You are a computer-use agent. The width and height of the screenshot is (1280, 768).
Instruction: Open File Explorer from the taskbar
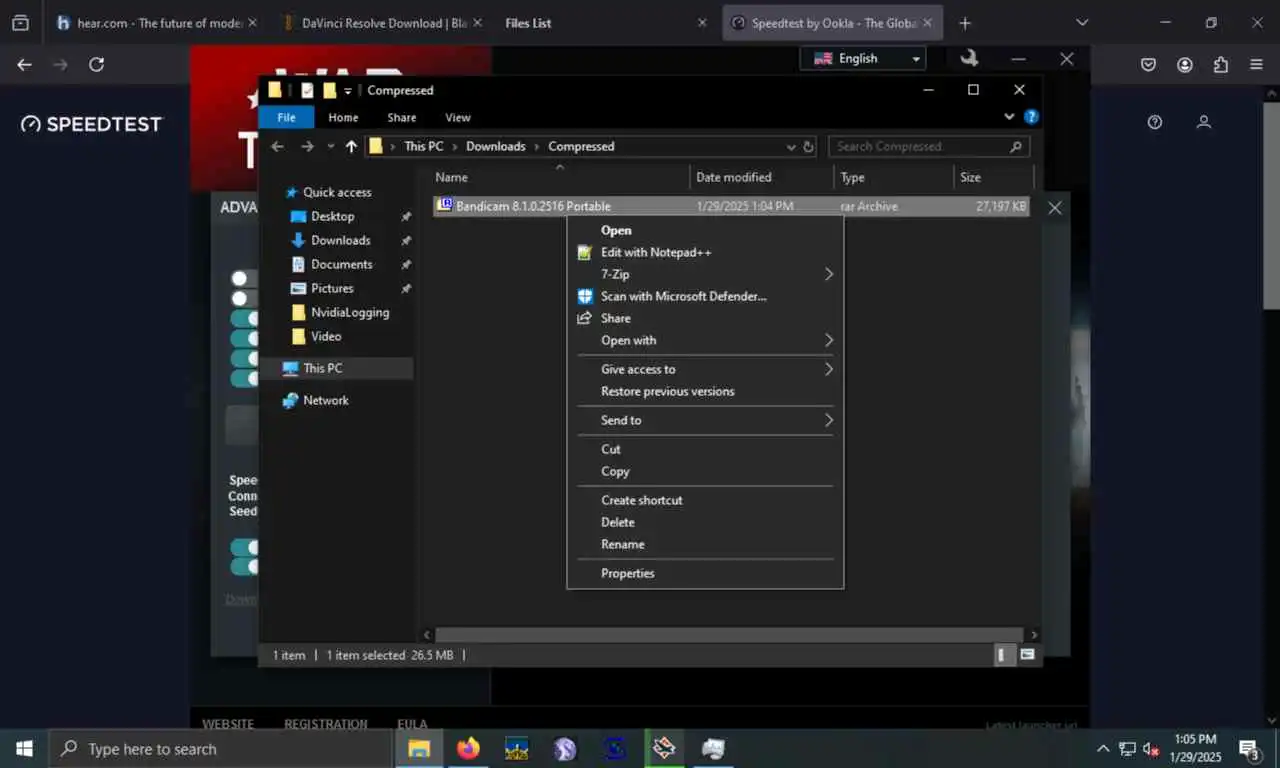pyautogui.click(x=419, y=748)
